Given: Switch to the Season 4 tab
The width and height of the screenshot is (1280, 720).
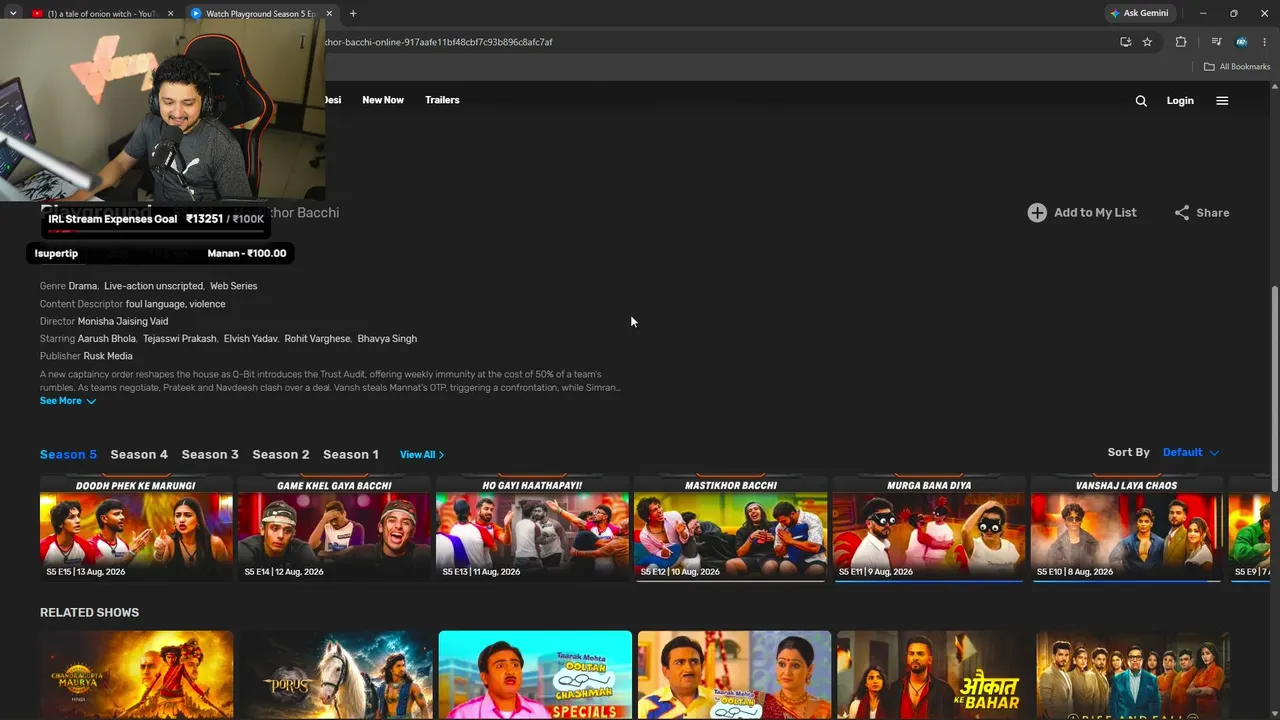Looking at the screenshot, I should [139, 455].
